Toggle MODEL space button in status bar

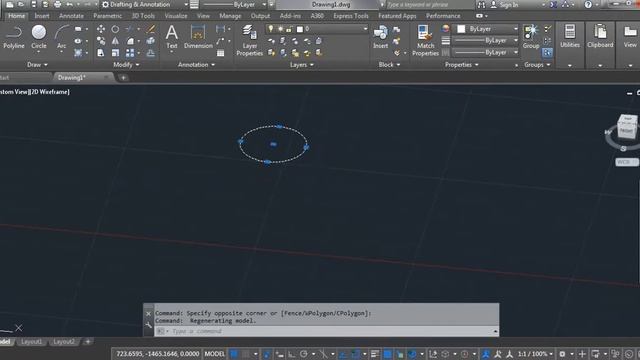coord(214,354)
